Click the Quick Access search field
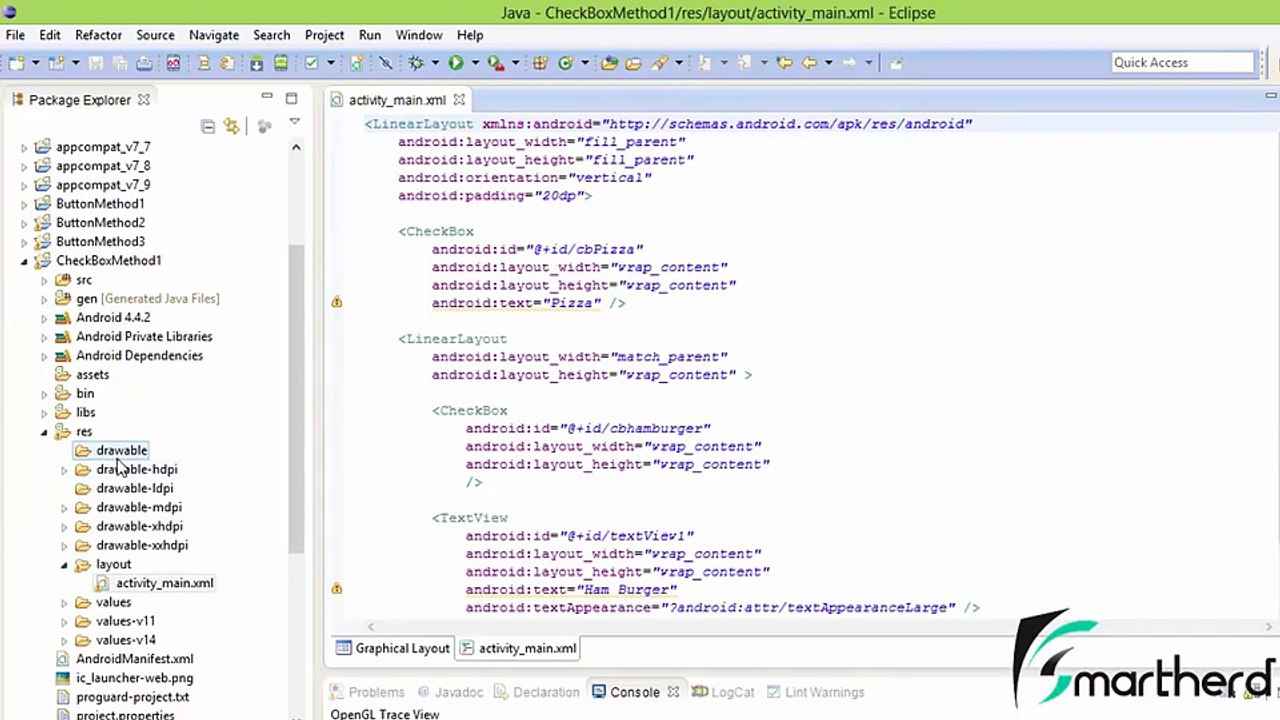Screen dimensions: 1280x720 click(x=1182, y=62)
